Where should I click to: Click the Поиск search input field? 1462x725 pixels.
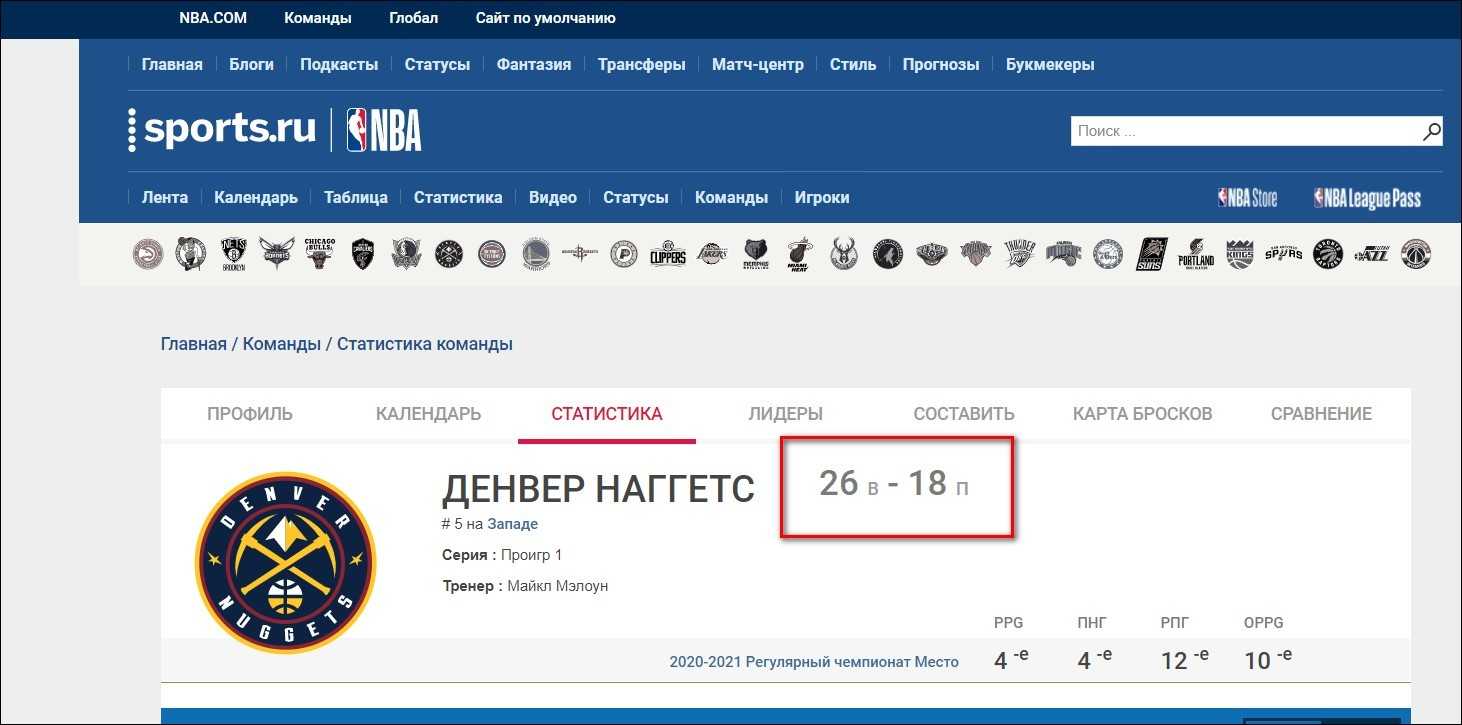coord(1244,131)
